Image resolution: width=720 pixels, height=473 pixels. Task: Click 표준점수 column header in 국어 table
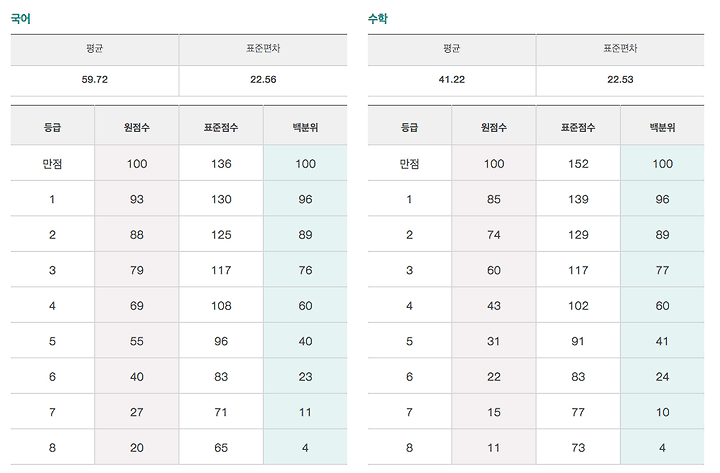221,127
